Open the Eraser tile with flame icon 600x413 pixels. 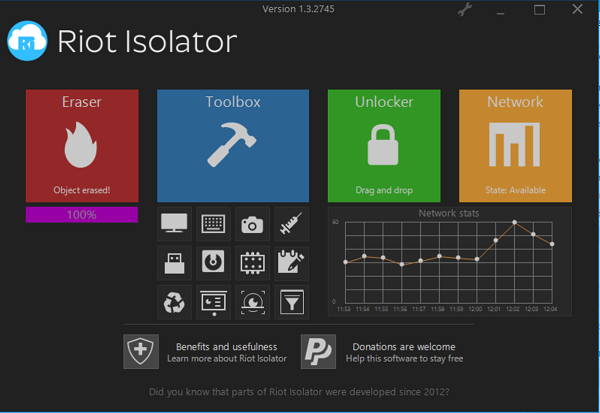click(x=82, y=145)
